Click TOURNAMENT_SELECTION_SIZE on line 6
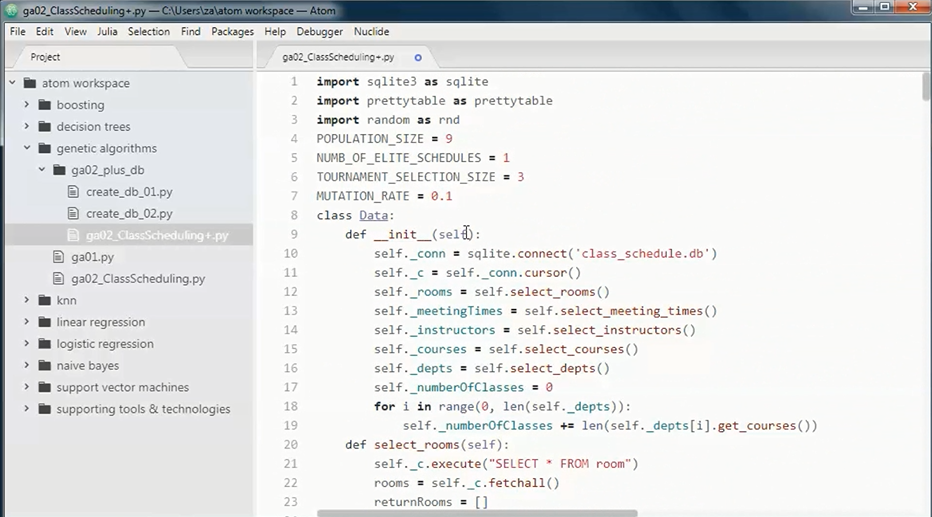The image size is (932, 517). coord(406,177)
